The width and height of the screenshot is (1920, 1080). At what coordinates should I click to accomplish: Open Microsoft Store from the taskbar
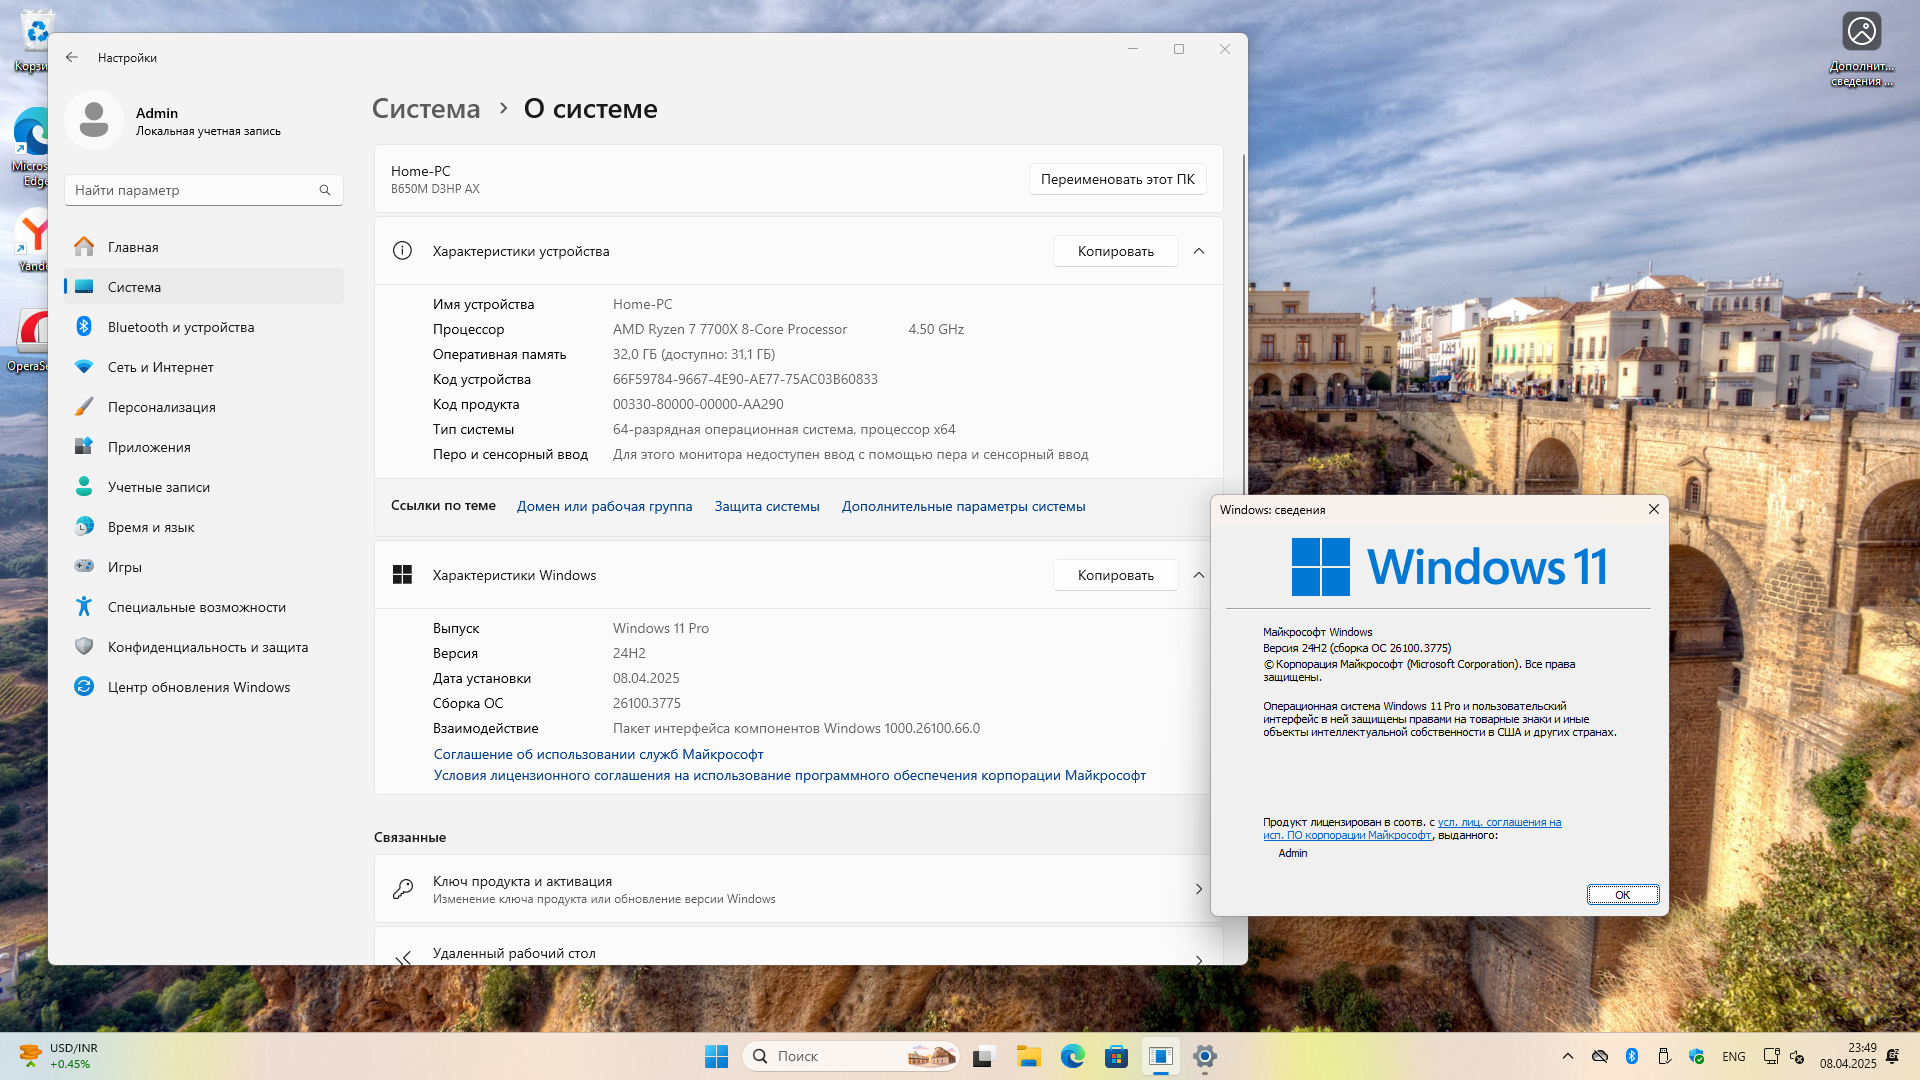1116,1056
